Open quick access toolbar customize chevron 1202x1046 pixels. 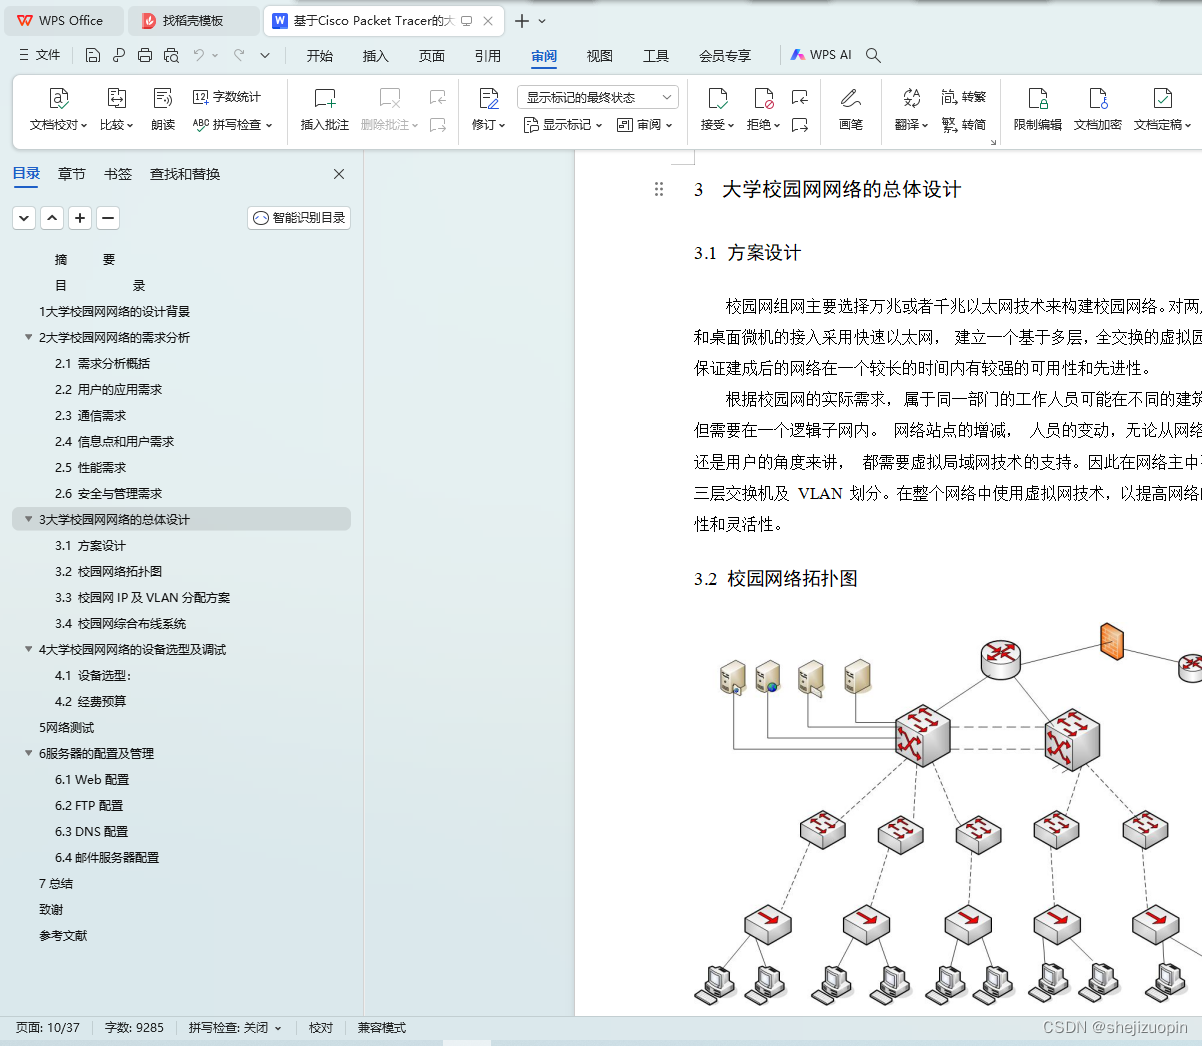tap(265, 55)
